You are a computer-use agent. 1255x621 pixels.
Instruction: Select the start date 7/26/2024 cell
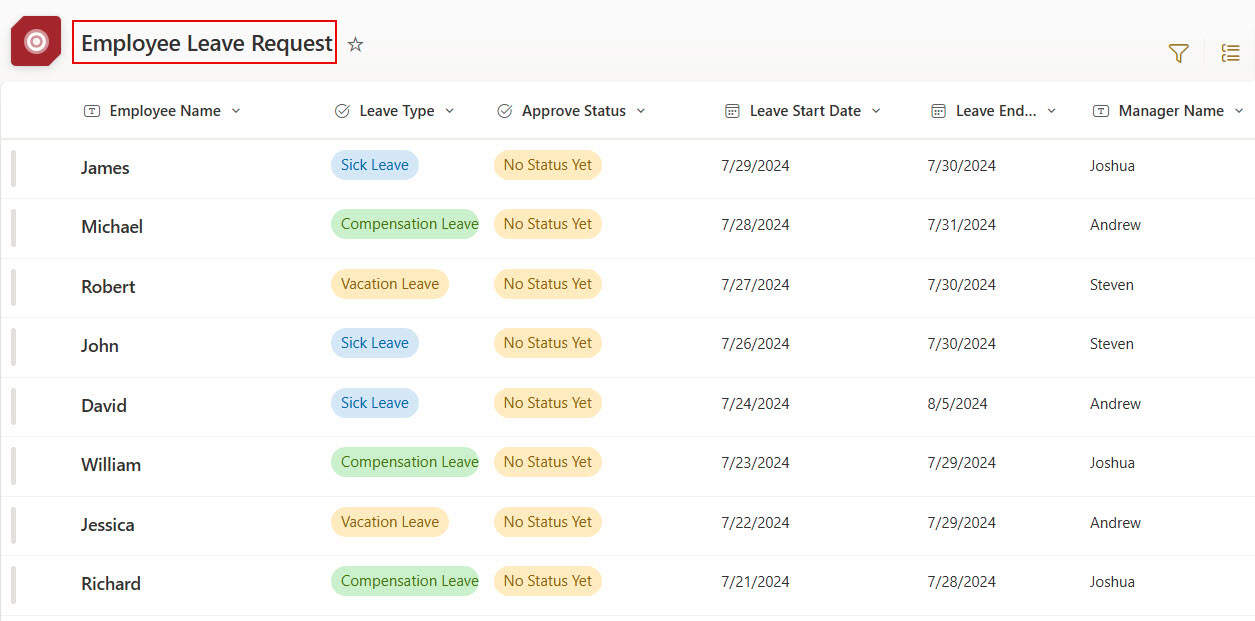755,344
